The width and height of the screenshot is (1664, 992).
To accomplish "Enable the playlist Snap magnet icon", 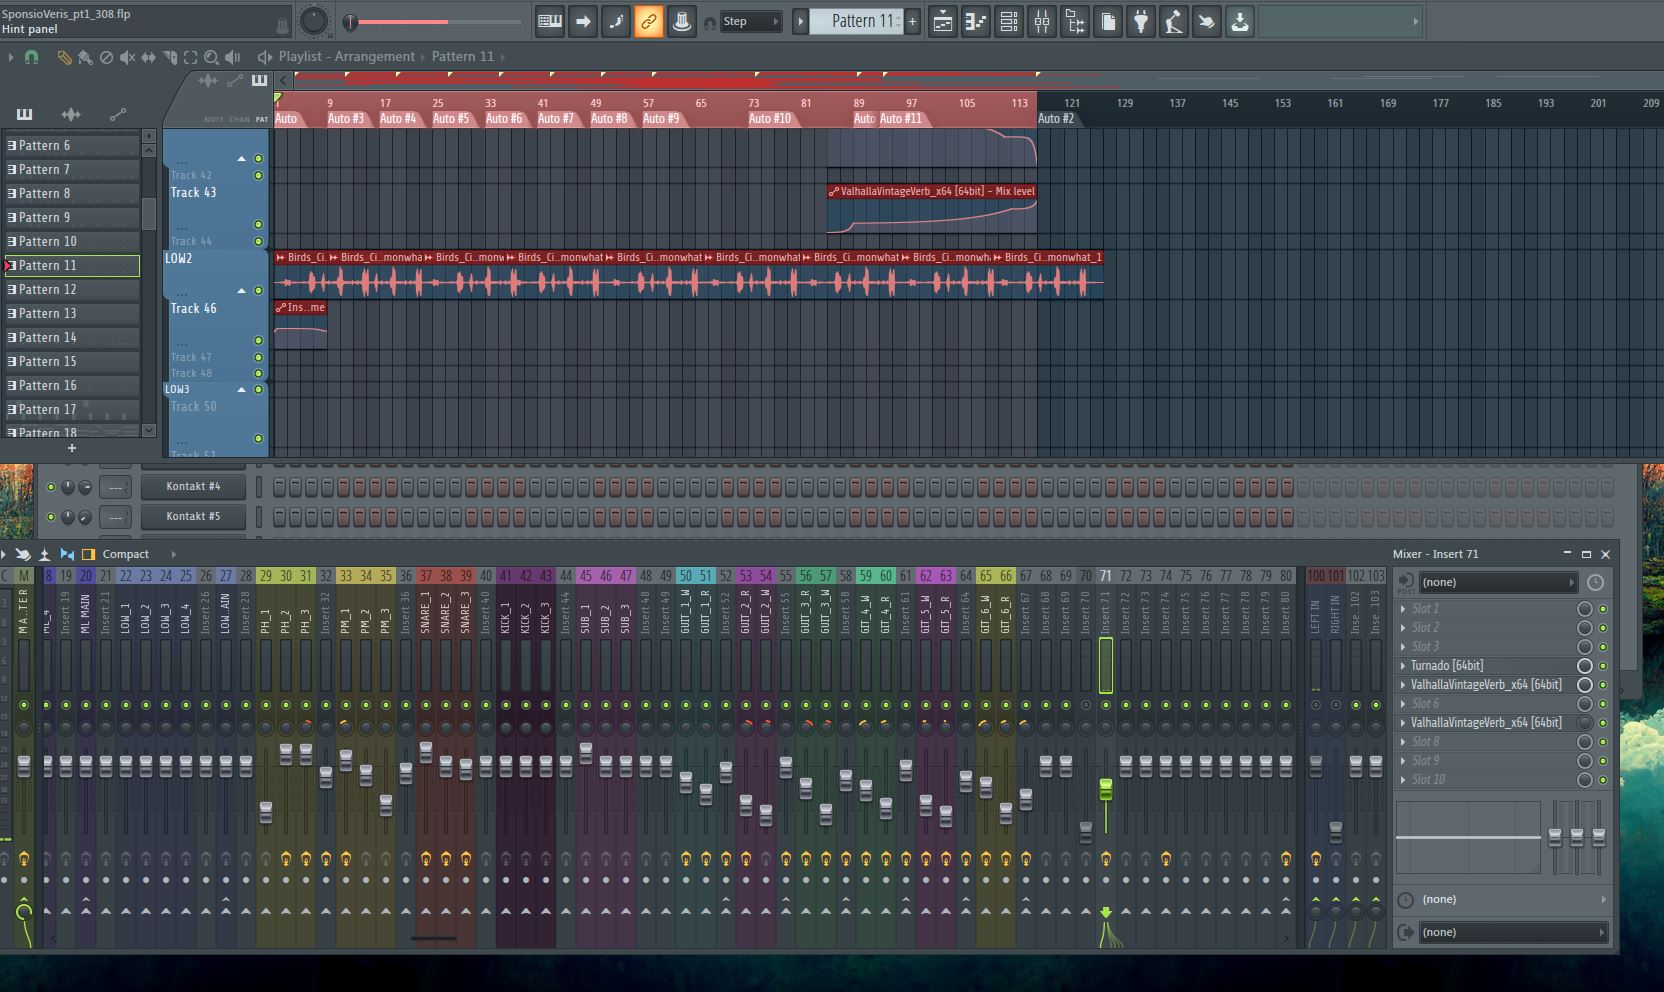I will (x=31, y=58).
